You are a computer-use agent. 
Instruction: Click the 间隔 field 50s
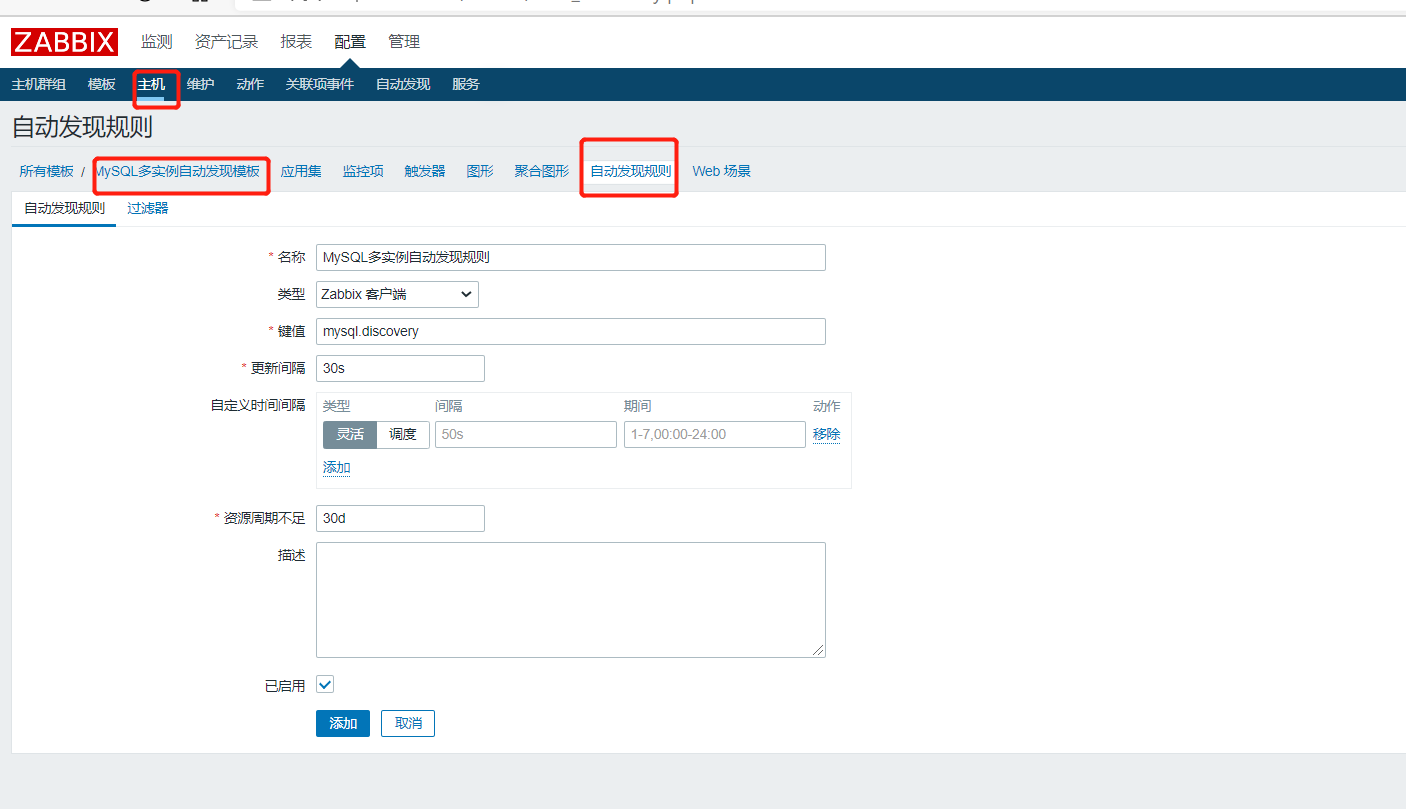[x=526, y=434]
